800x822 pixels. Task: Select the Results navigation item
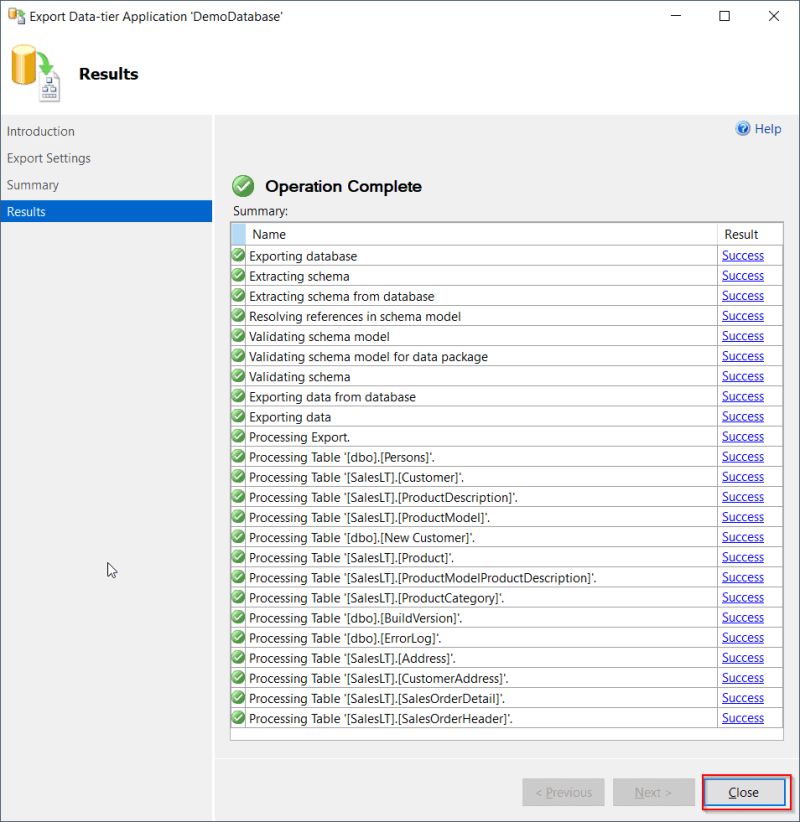point(32,211)
